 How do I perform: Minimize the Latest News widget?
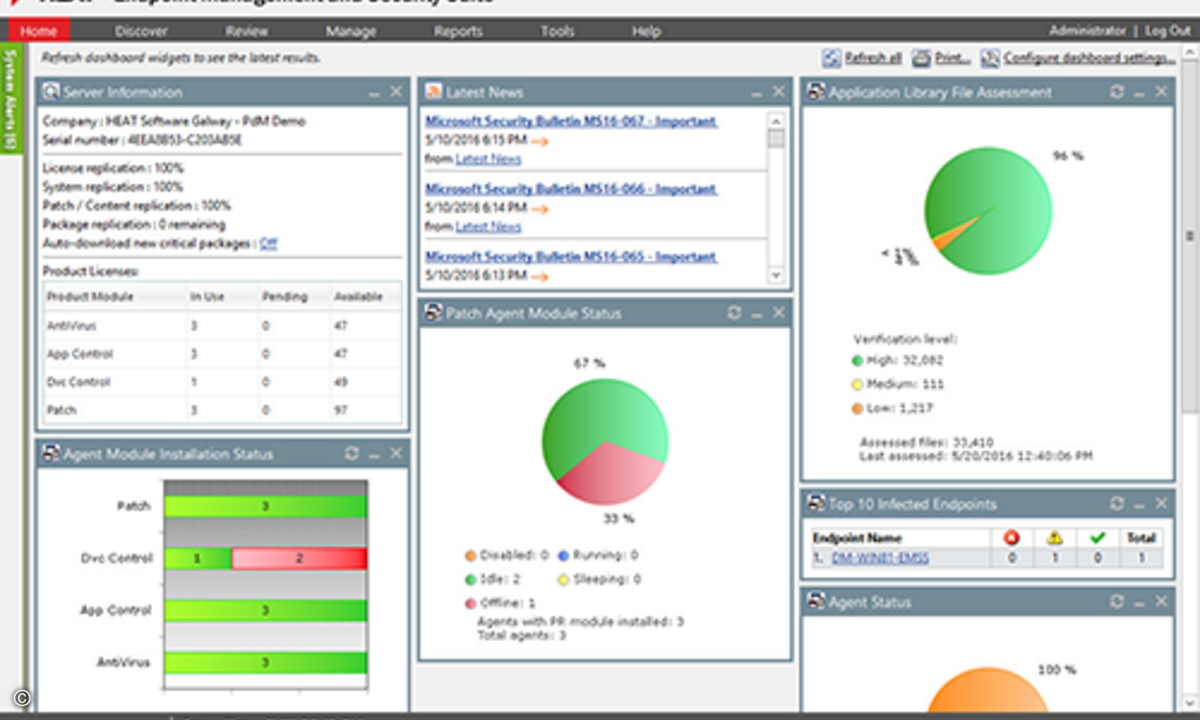coord(756,92)
